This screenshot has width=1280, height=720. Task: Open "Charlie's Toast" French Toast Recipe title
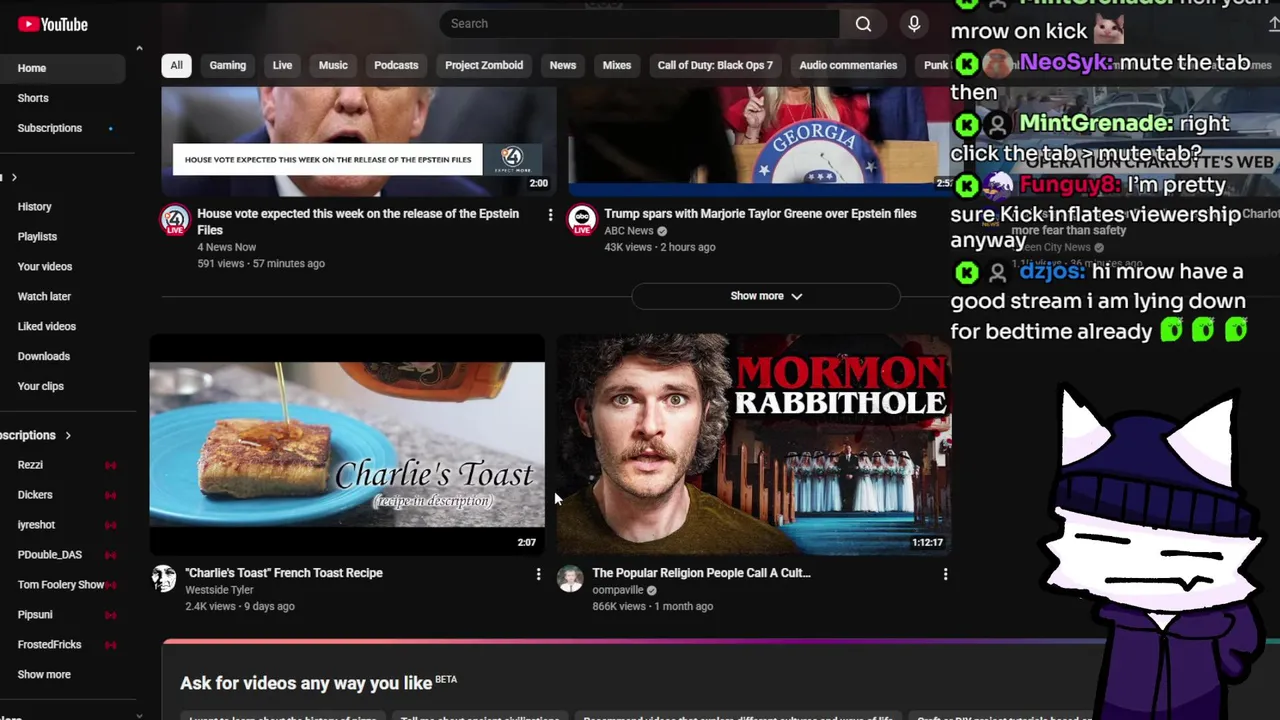pyautogui.click(x=284, y=573)
